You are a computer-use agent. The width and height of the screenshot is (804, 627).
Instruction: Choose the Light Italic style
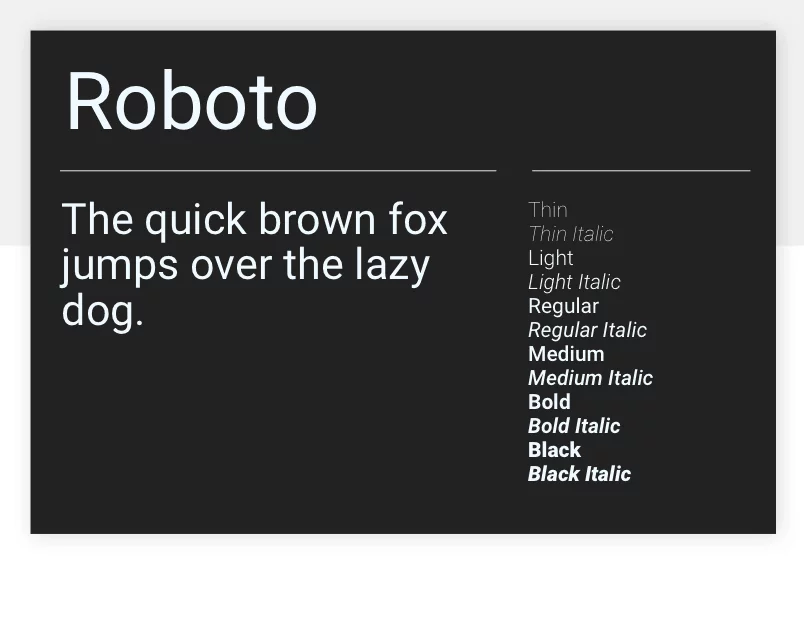(x=574, y=282)
